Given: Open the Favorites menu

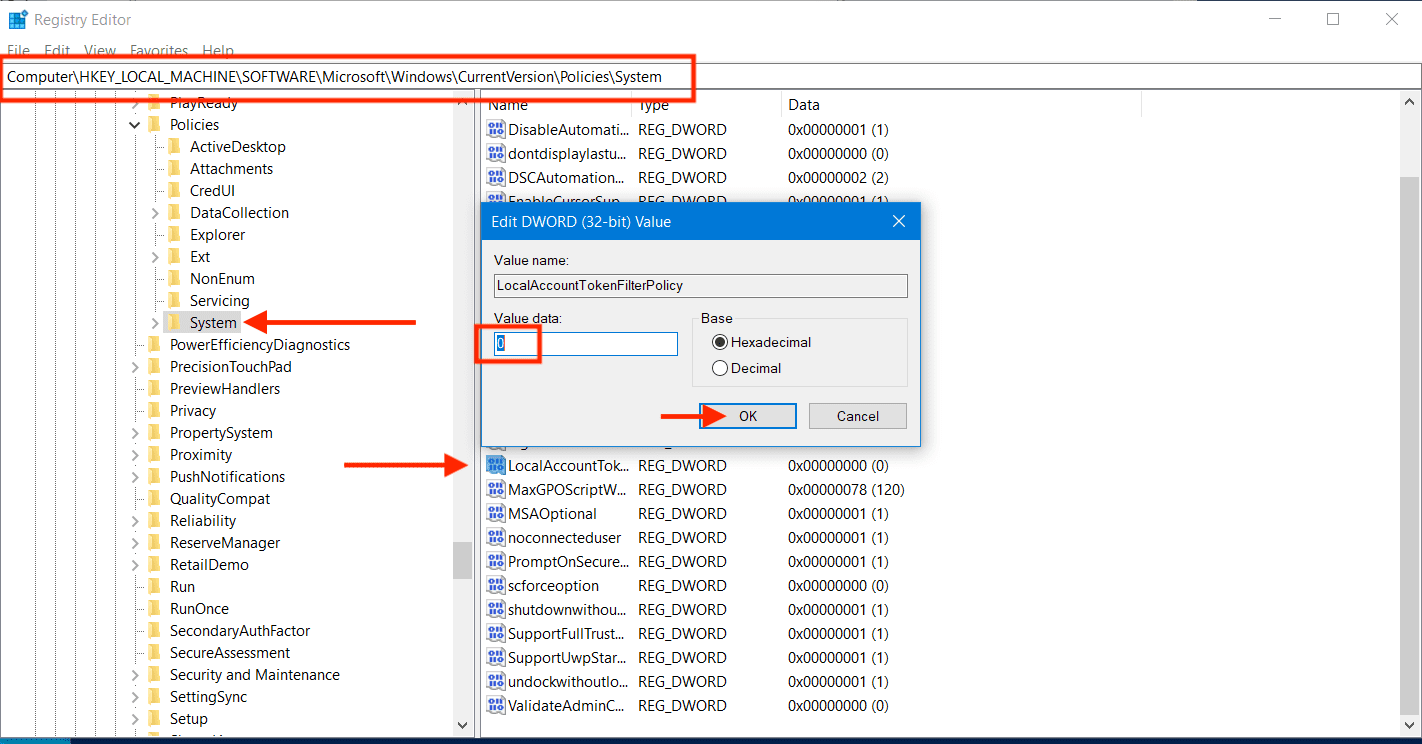Looking at the screenshot, I should pyautogui.click(x=159, y=50).
